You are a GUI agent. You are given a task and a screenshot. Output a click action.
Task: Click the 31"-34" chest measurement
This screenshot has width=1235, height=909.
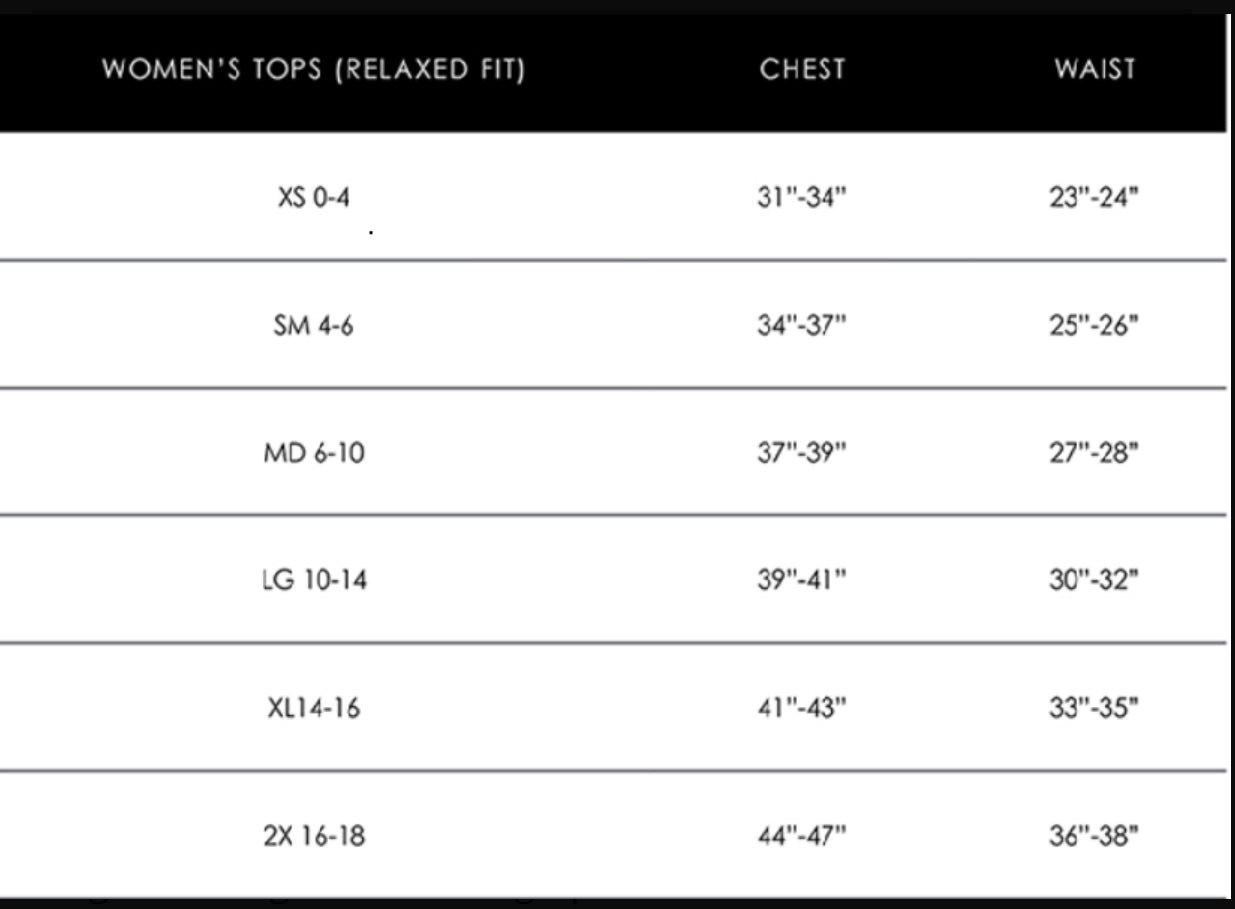tap(802, 197)
